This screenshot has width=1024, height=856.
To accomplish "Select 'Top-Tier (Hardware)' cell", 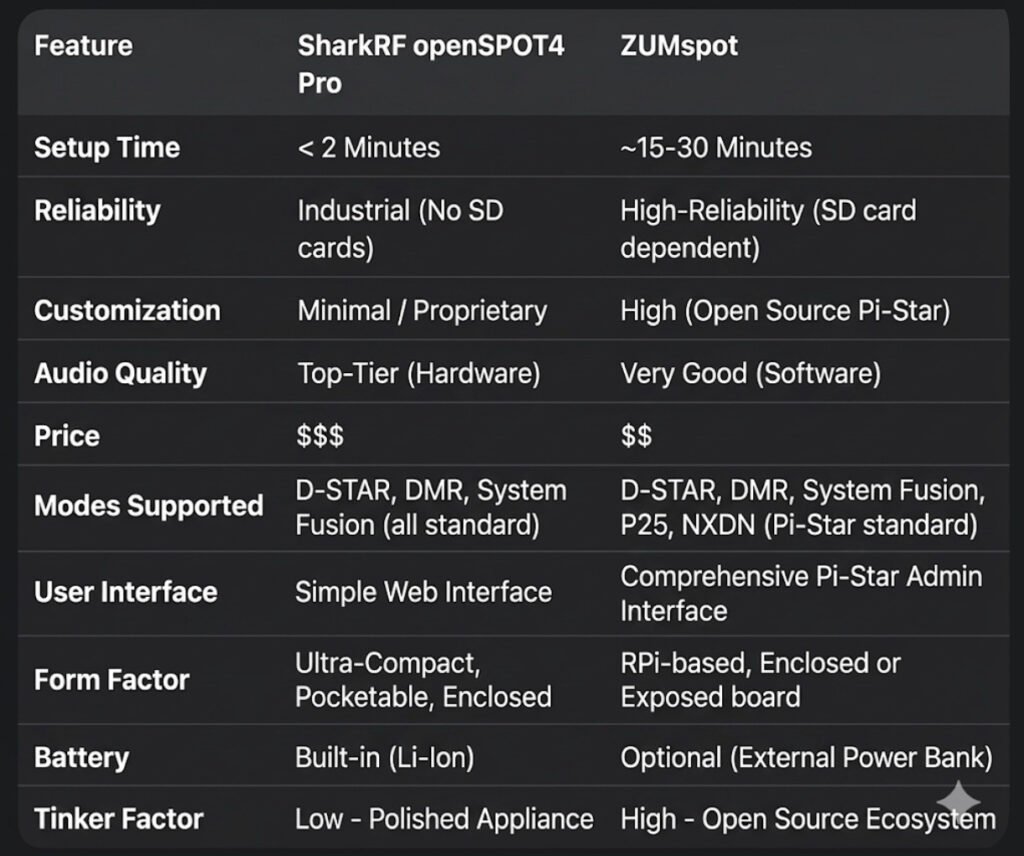I will click(418, 373).
